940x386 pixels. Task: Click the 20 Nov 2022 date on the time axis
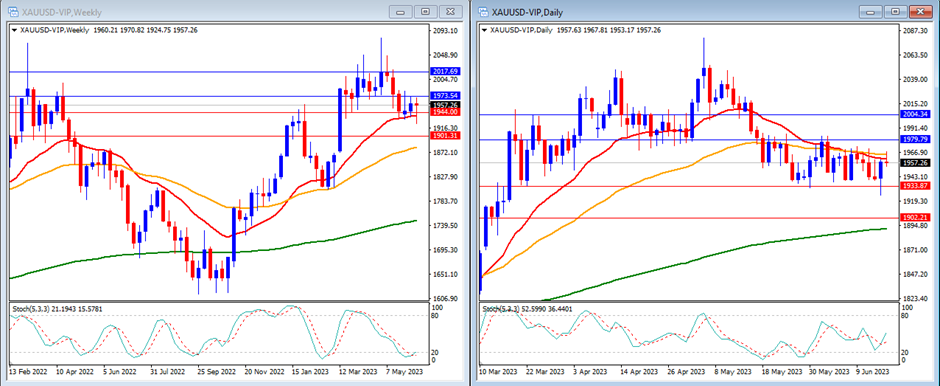point(263,371)
